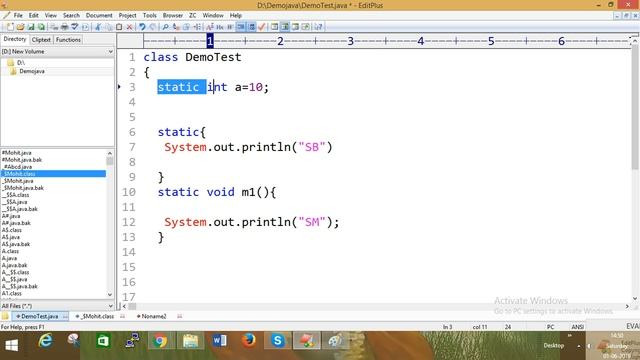Launch Internet Explorer from taskbar

click(x=45, y=341)
